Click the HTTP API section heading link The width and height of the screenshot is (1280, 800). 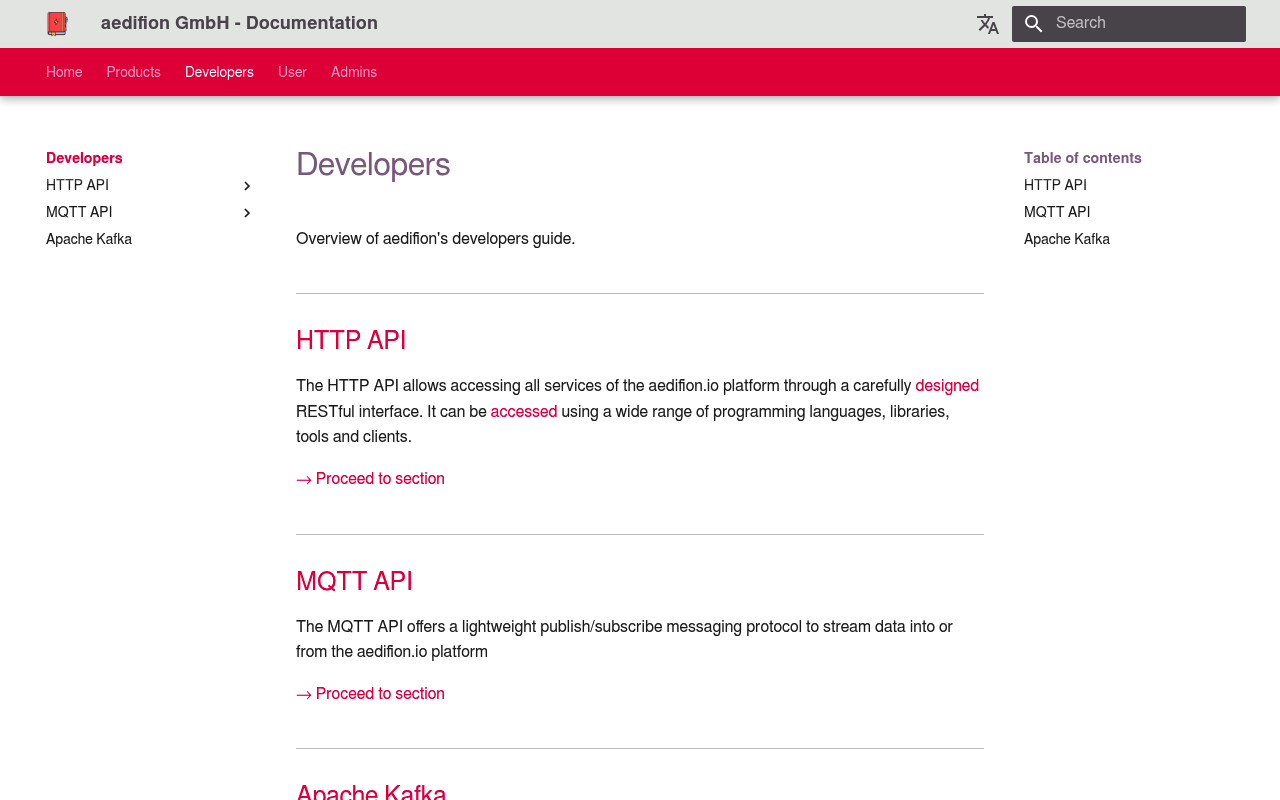(351, 340)
